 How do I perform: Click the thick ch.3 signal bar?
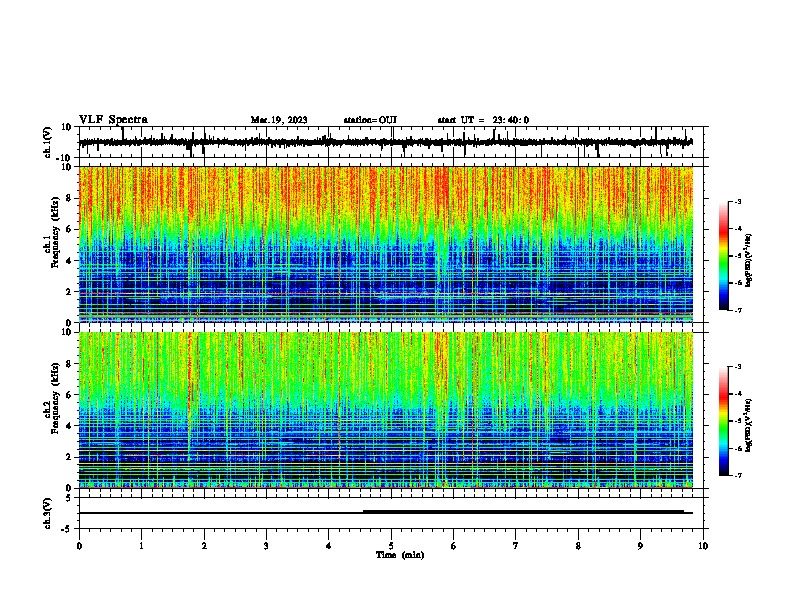click(523, 512)
